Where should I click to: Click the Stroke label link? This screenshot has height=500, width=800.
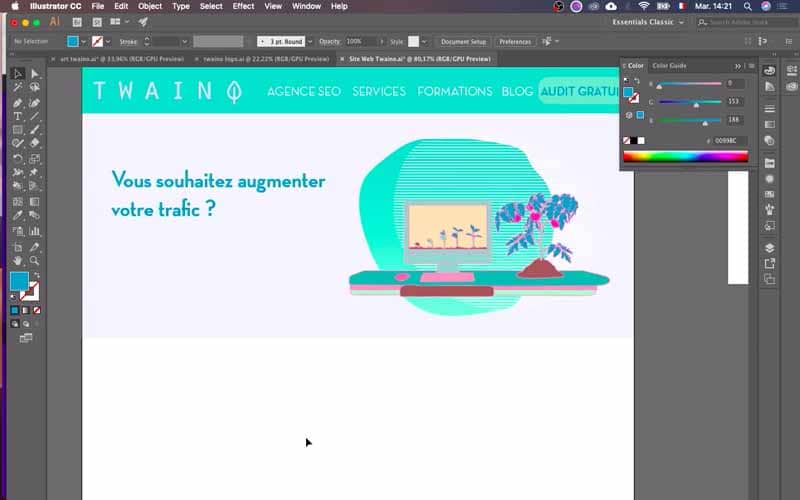pos(128,41)
